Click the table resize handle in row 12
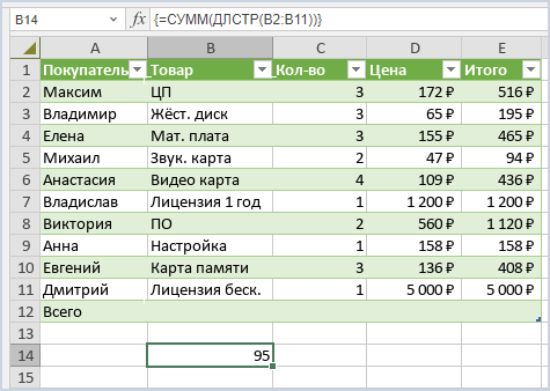This screenshot has height=391, width=550. tap(538, 319)
